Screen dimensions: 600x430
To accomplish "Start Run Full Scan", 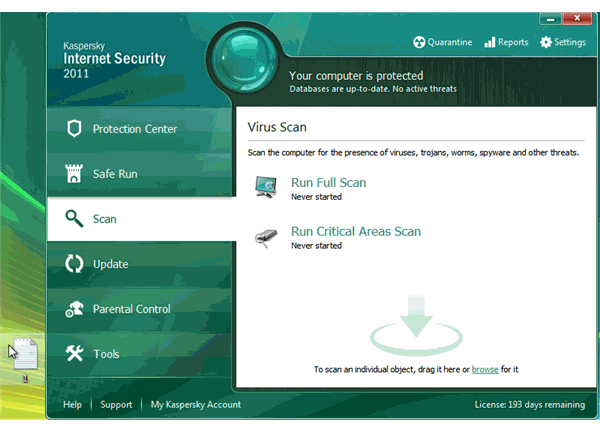I will coord(328,182).
